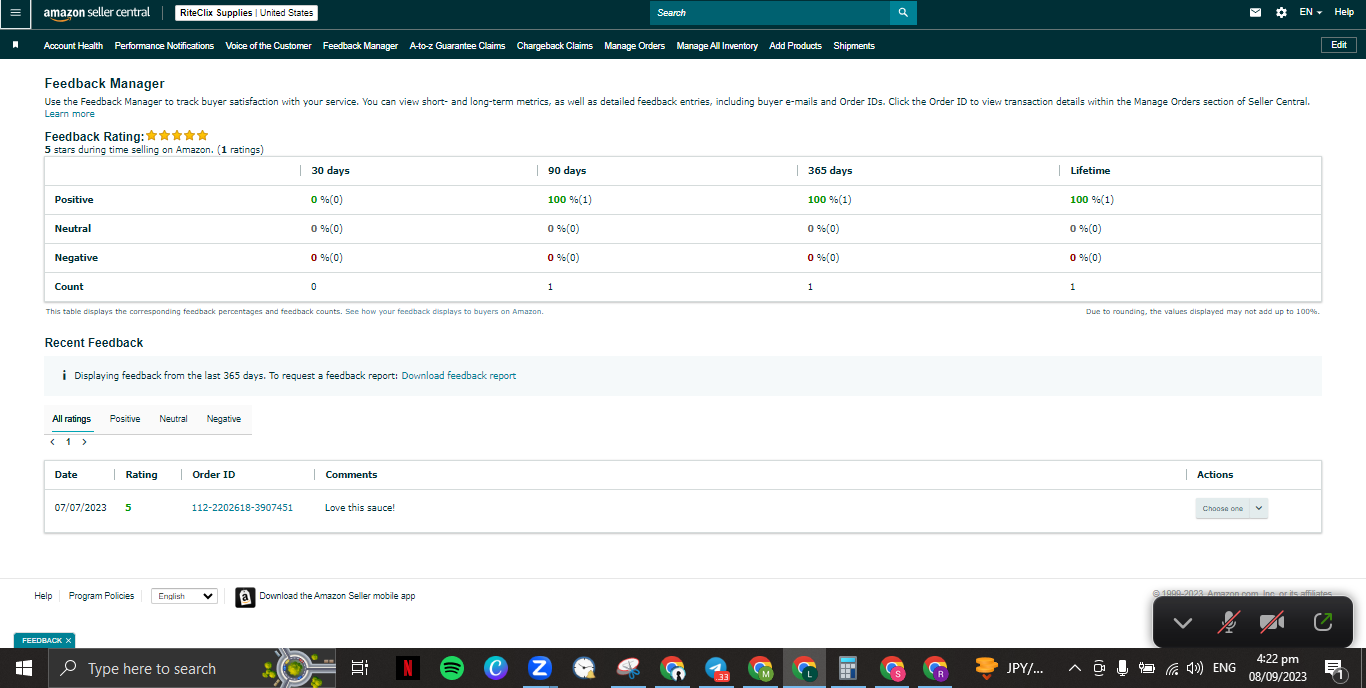Open Manage All Inventory
Viewport: 1366px width, 688px height.
tap(717, 46)
